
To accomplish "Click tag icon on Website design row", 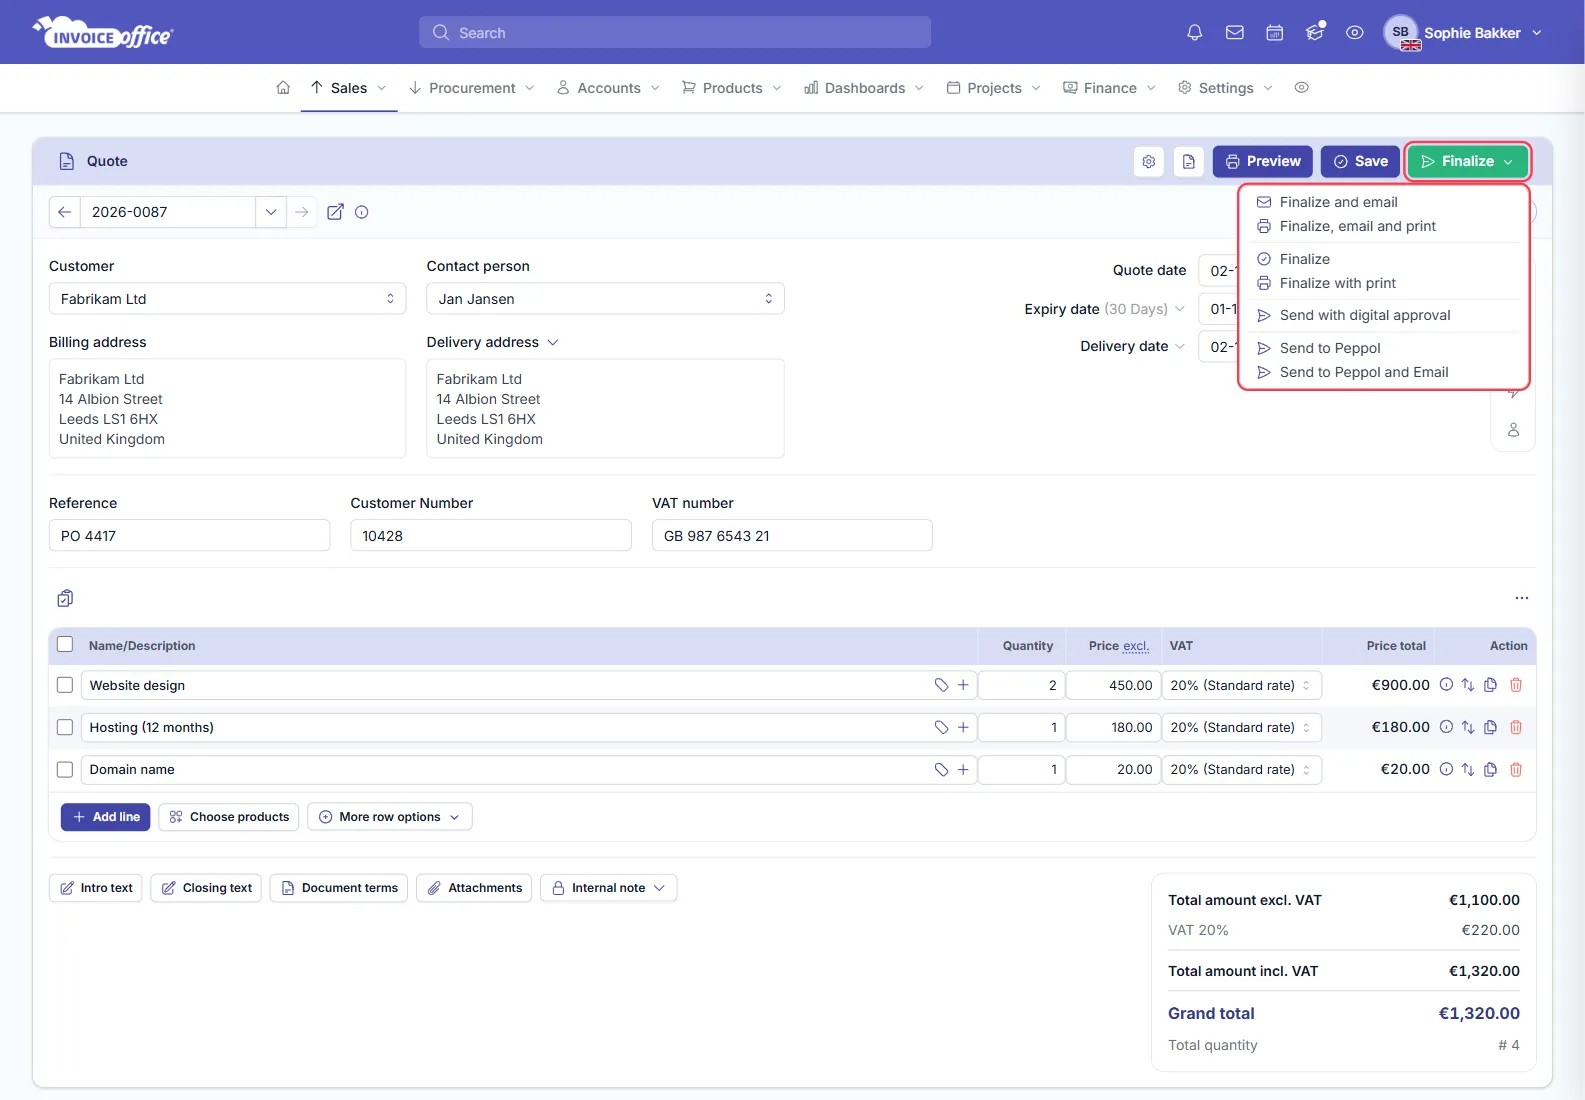I will pos(941,685).
